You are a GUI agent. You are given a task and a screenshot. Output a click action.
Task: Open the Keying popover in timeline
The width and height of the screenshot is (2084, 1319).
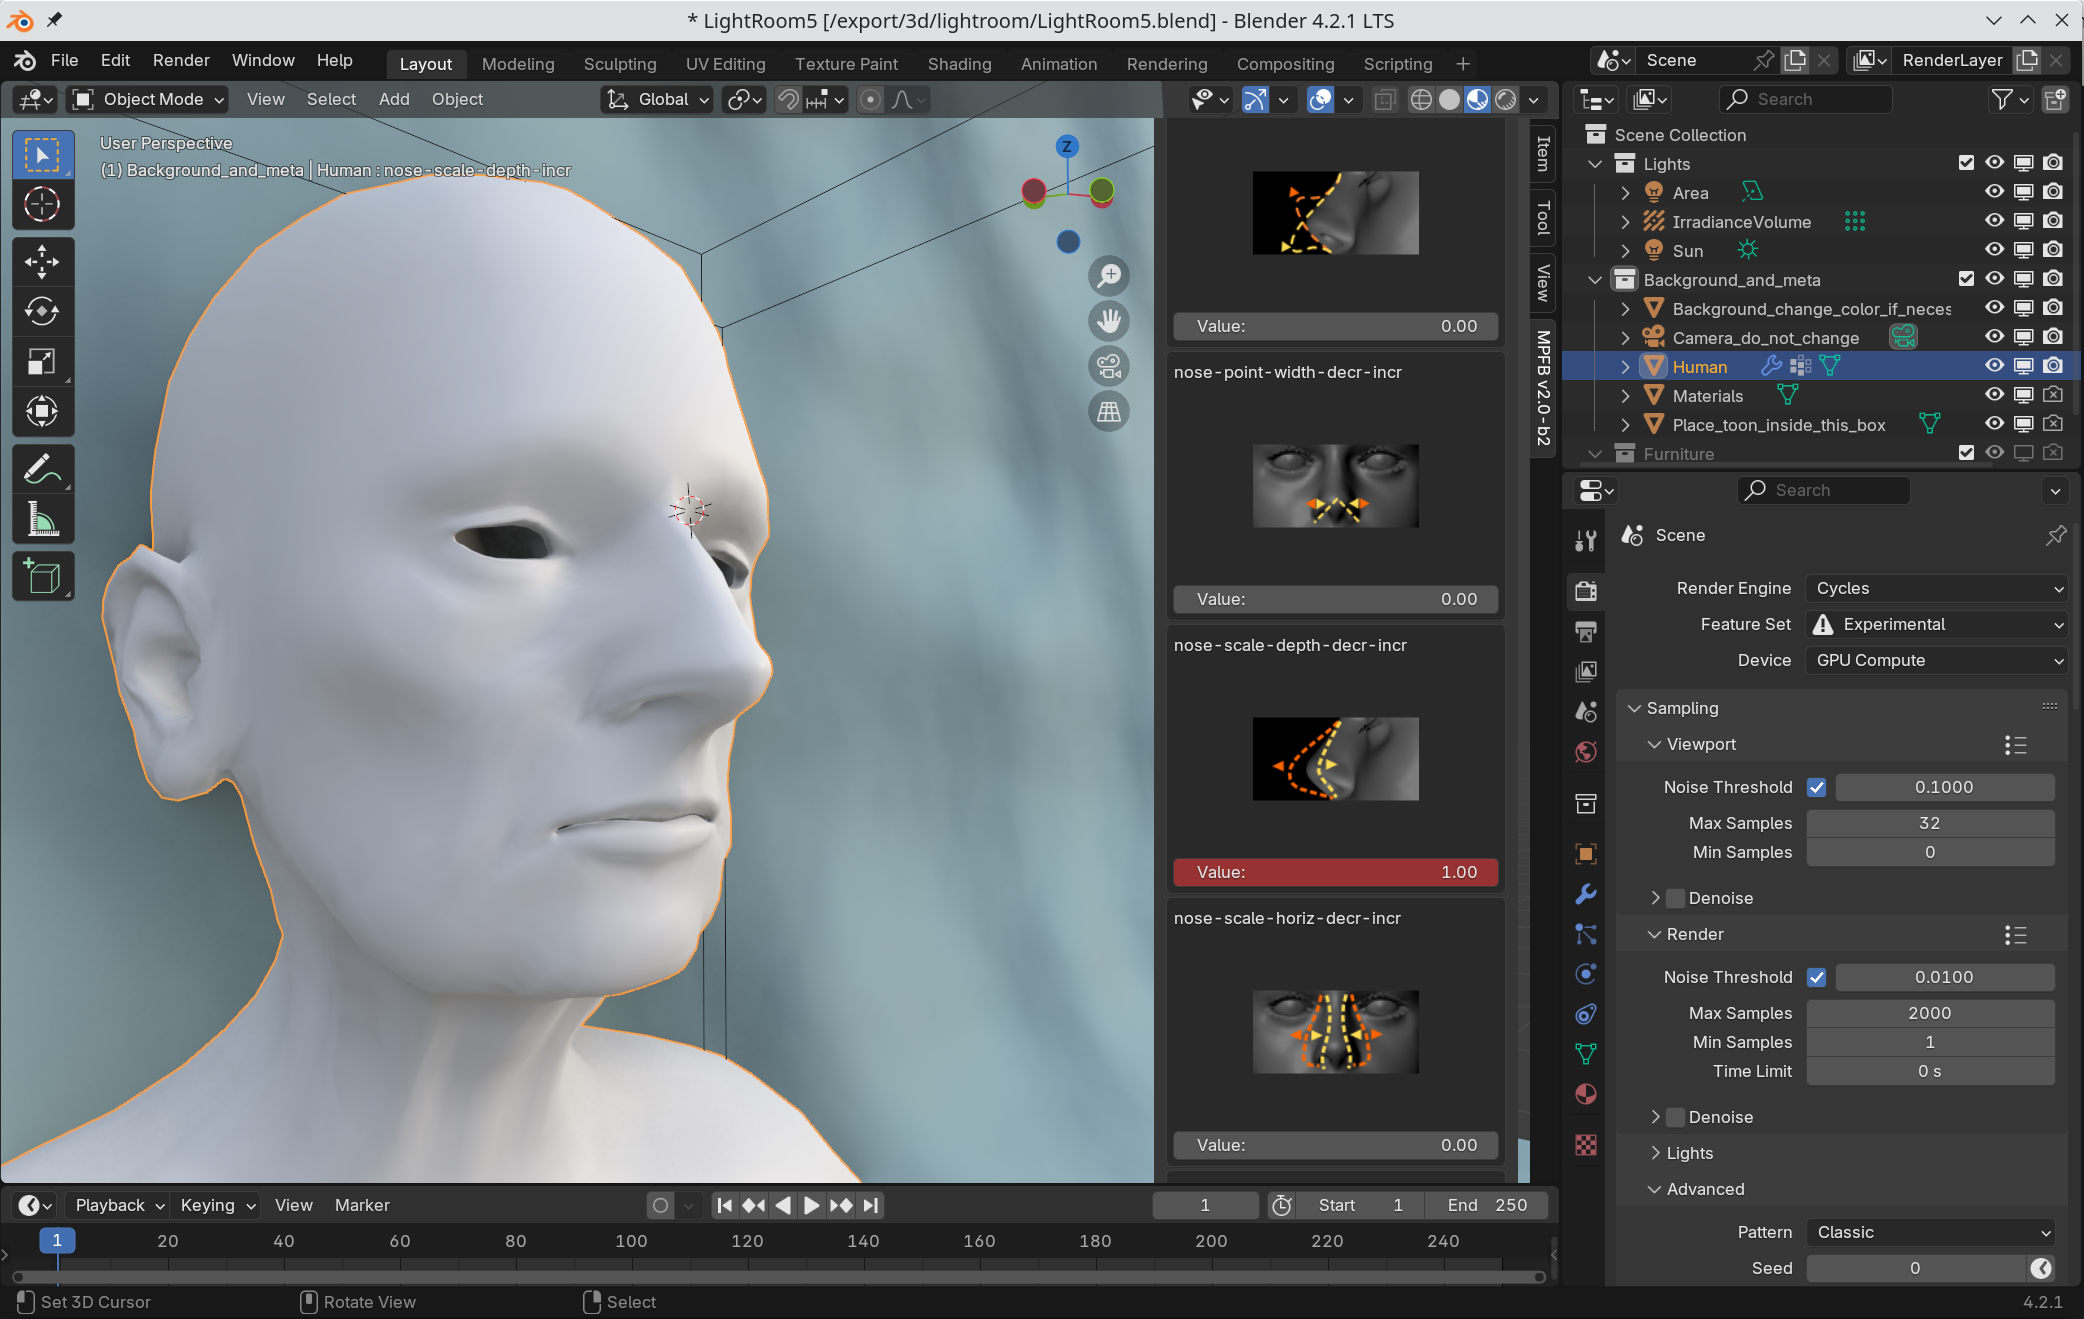tap(217, 1205)
